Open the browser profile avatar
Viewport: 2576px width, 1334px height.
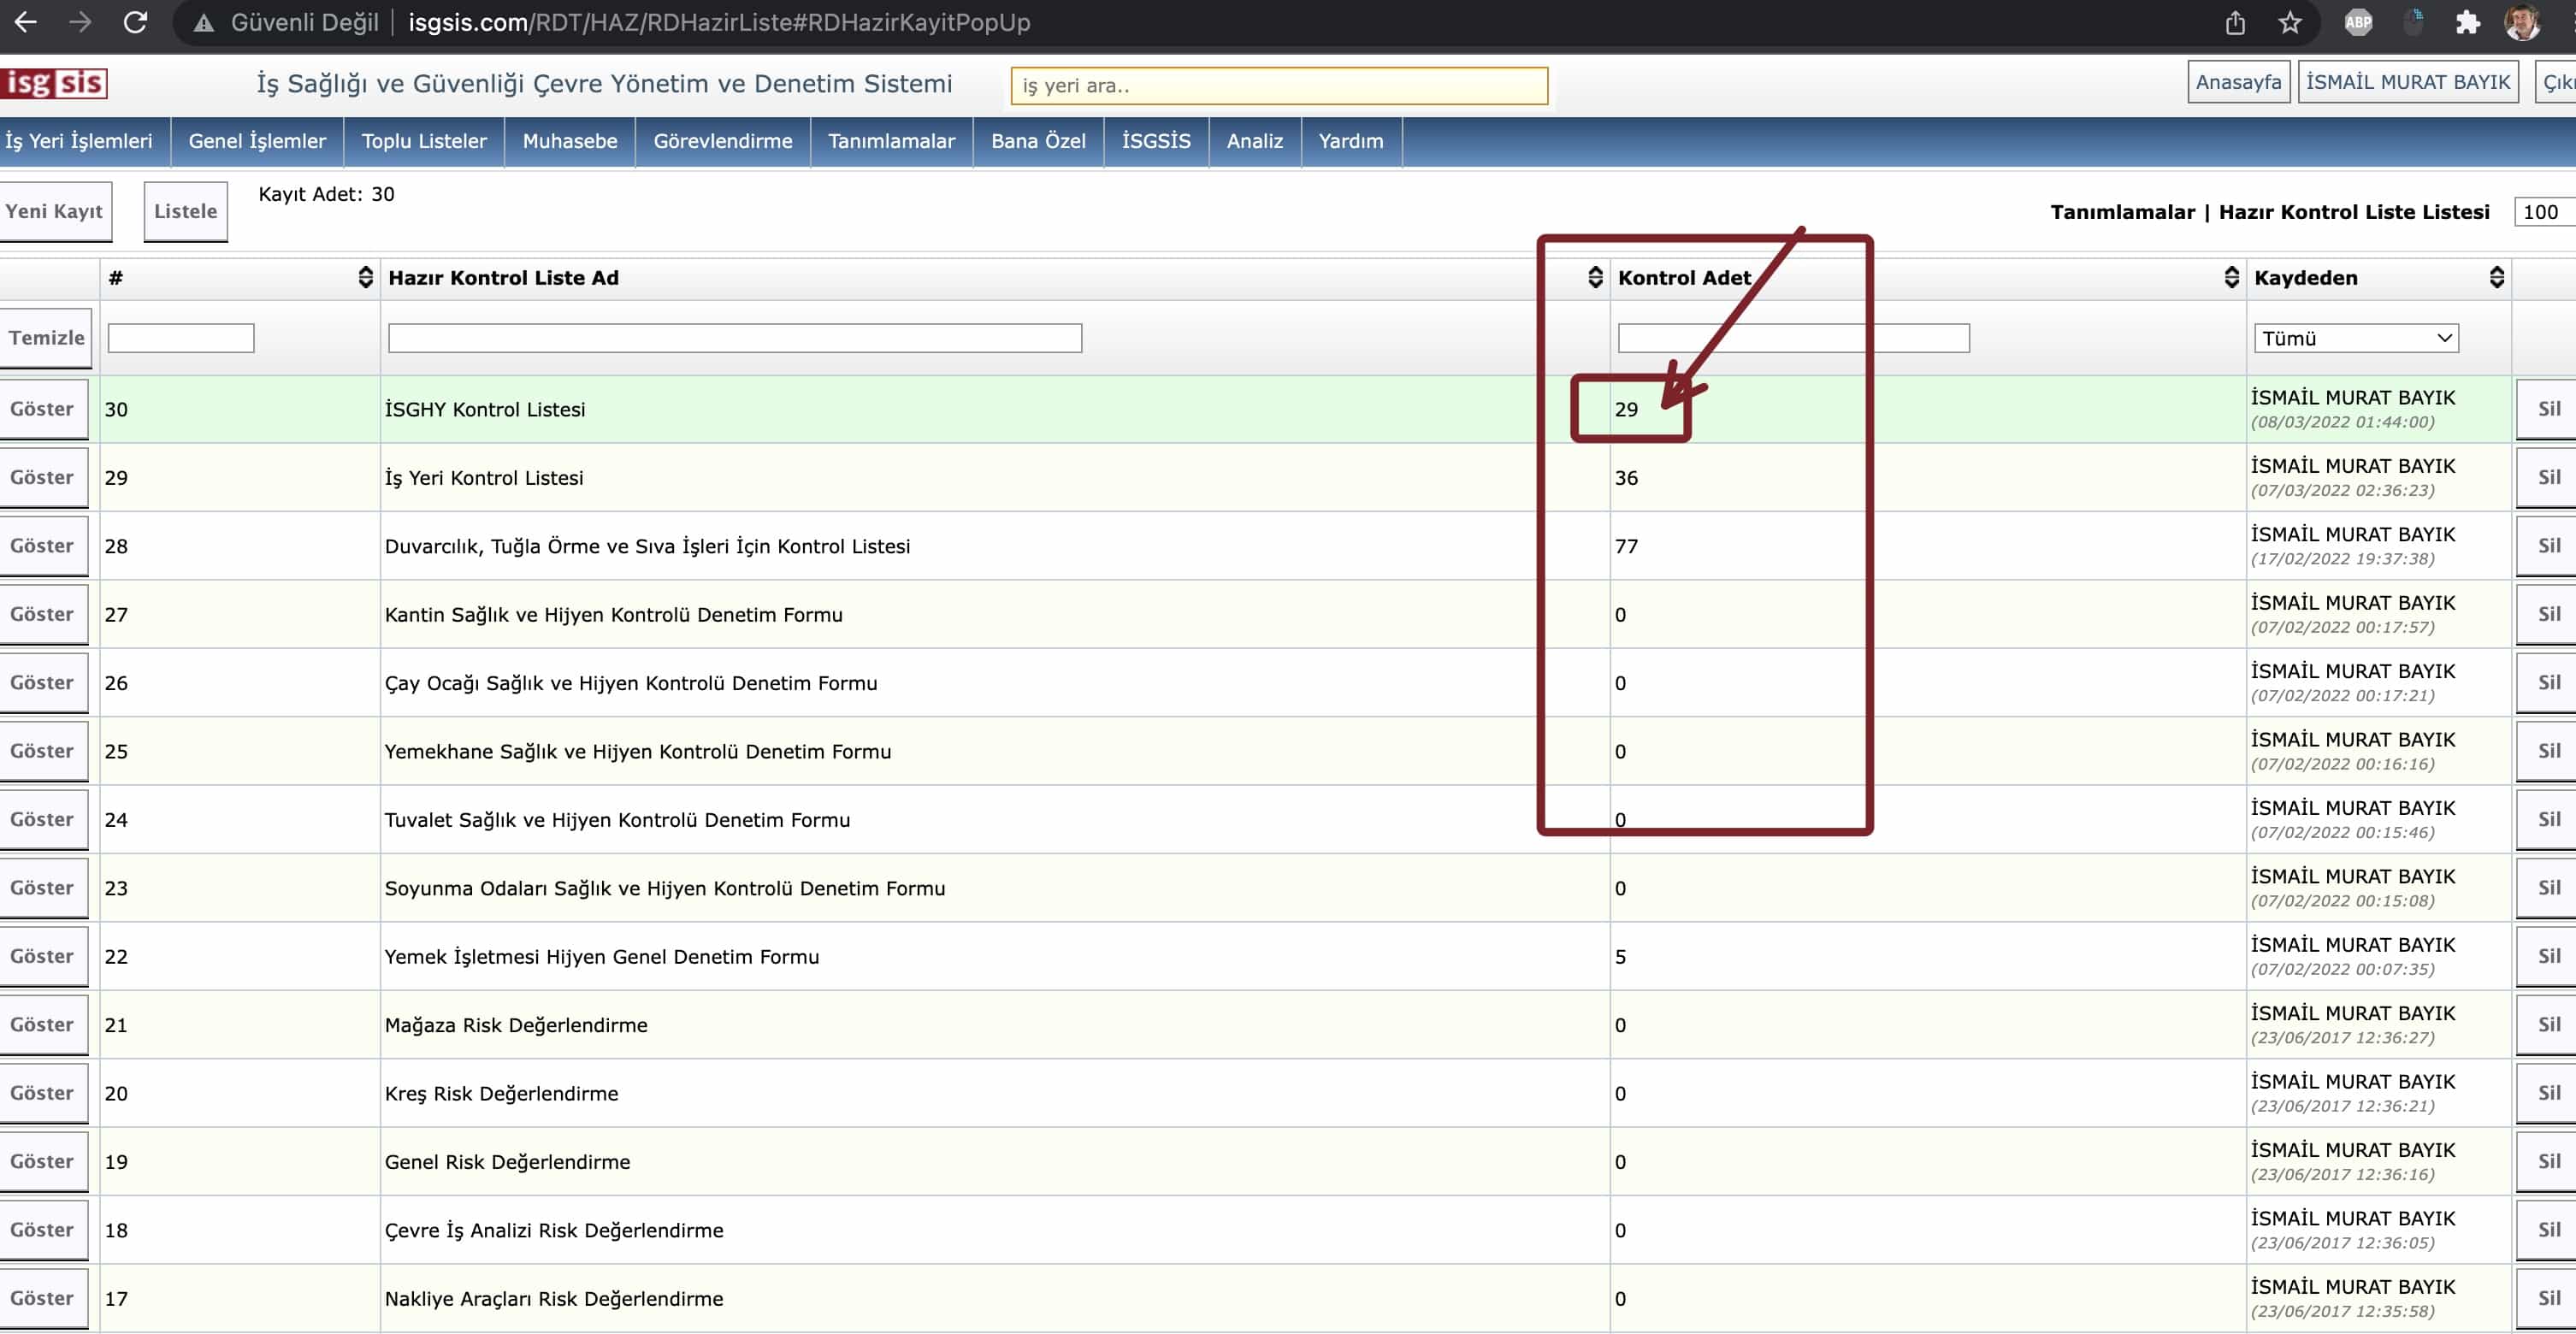point(2521,22)
